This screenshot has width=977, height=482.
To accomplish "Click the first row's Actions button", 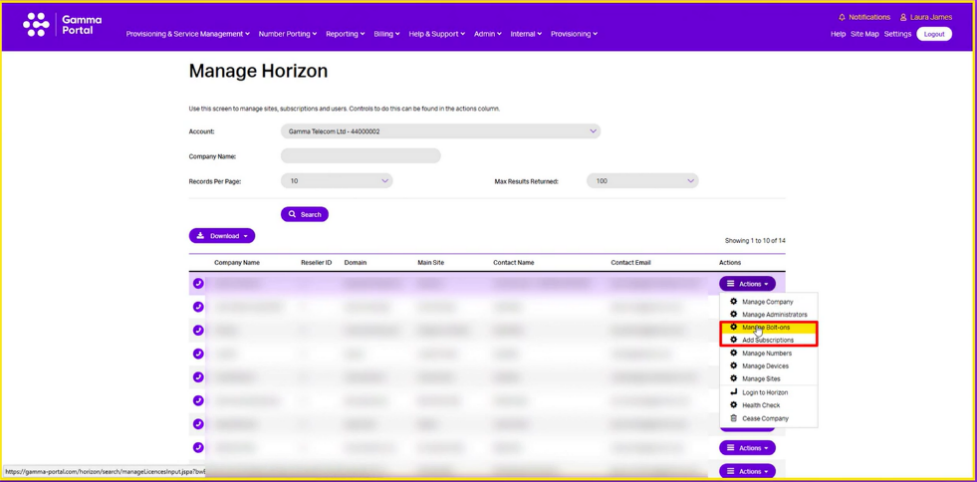I will pos(747,284).
